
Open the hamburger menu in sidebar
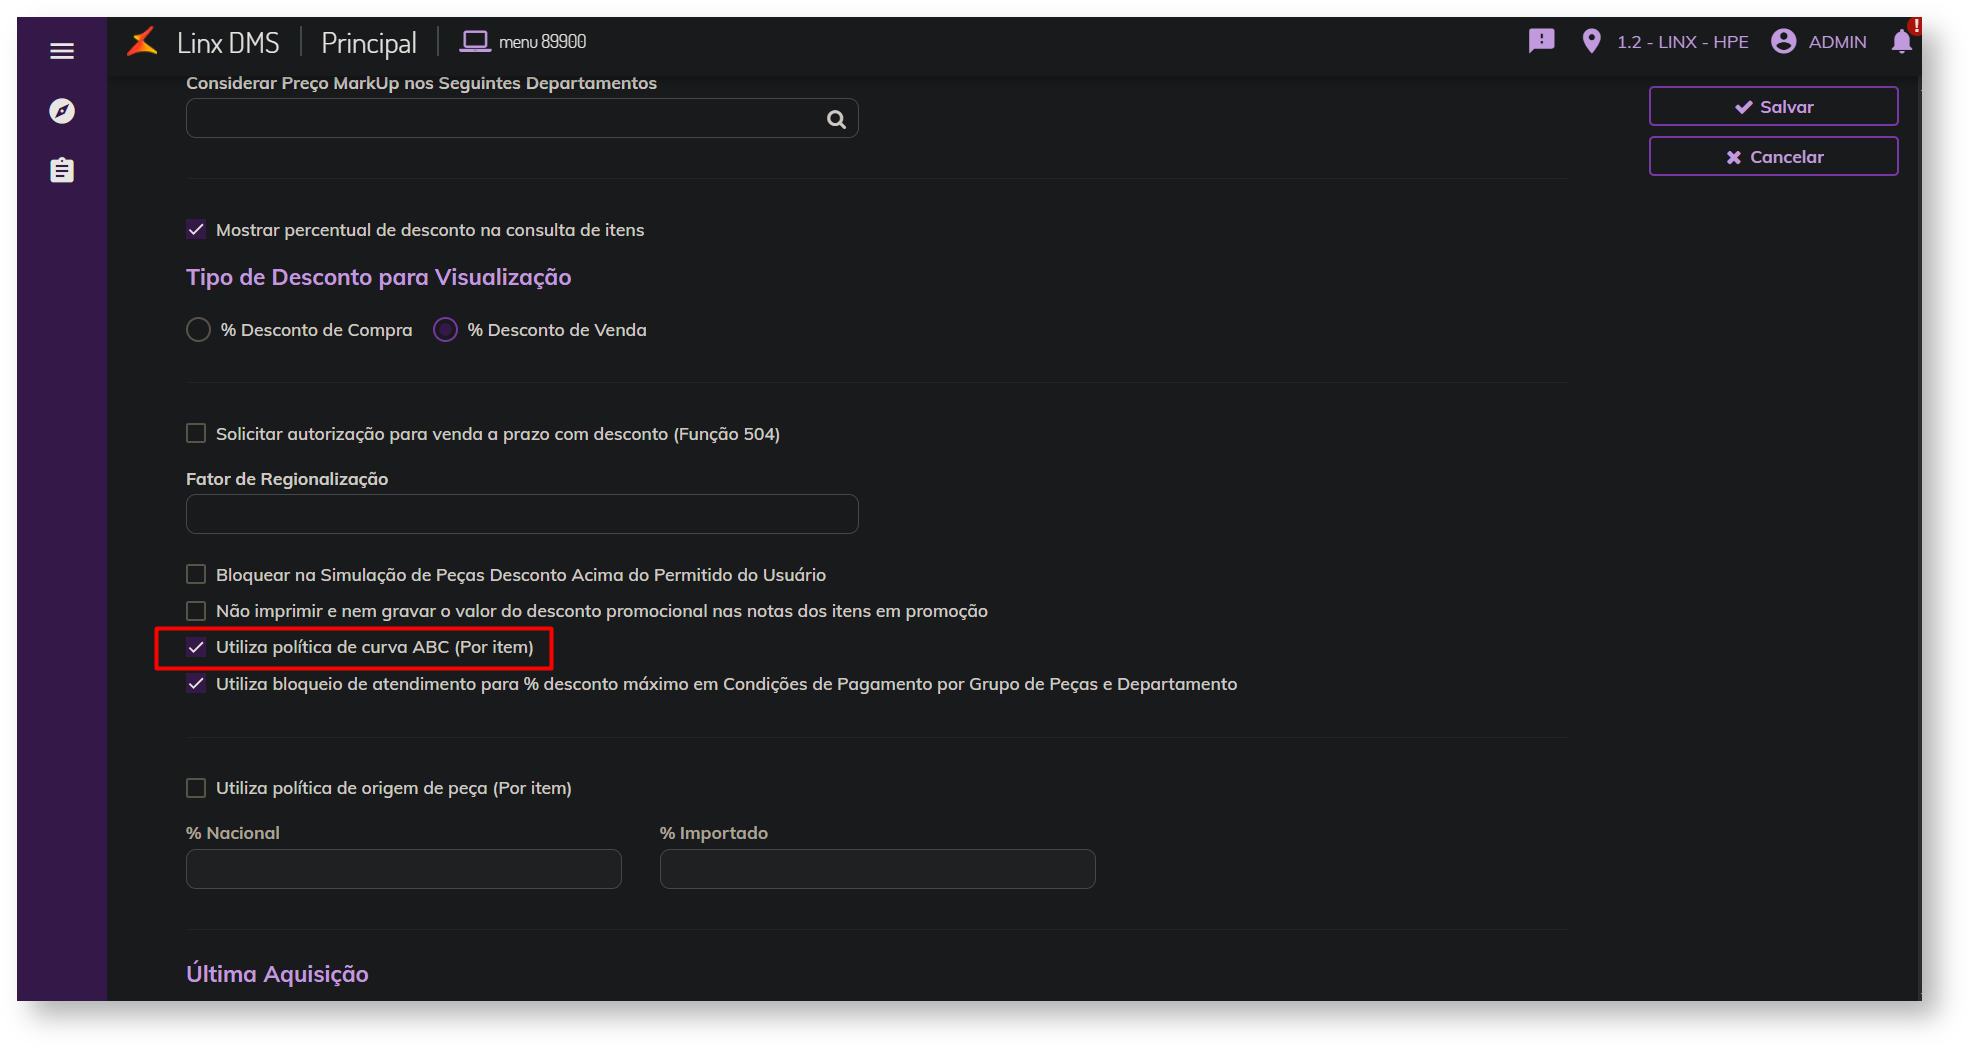[x=62, y=51]
